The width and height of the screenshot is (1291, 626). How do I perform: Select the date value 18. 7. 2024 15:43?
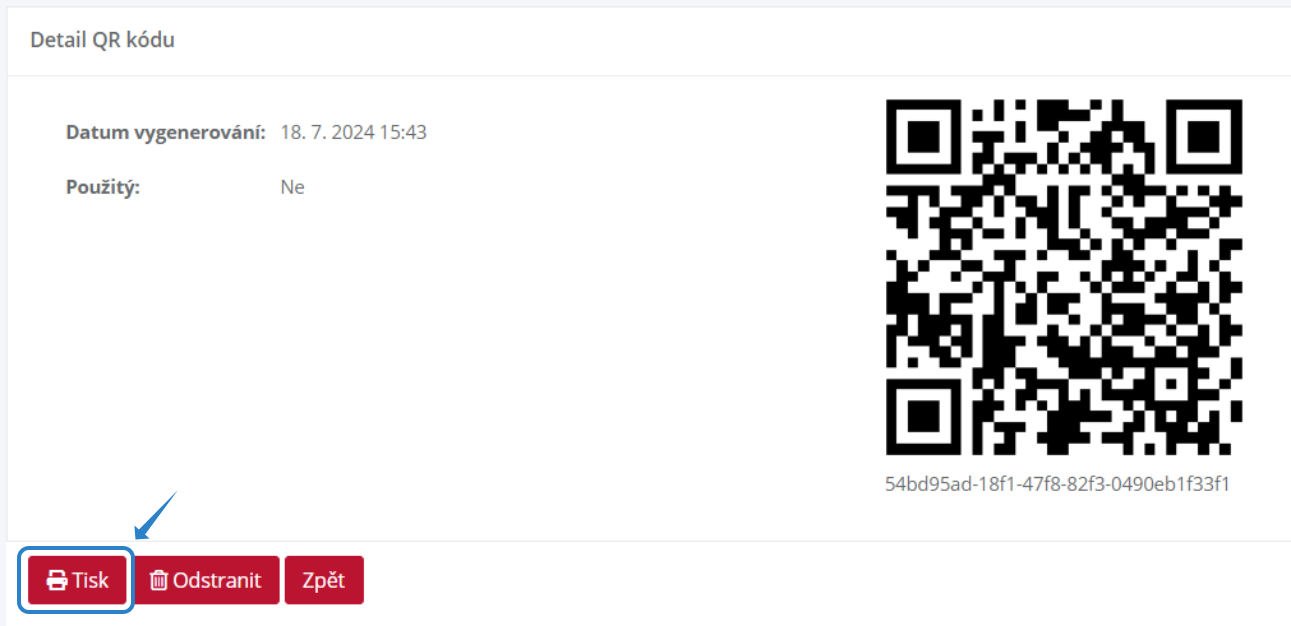[354, 132]
